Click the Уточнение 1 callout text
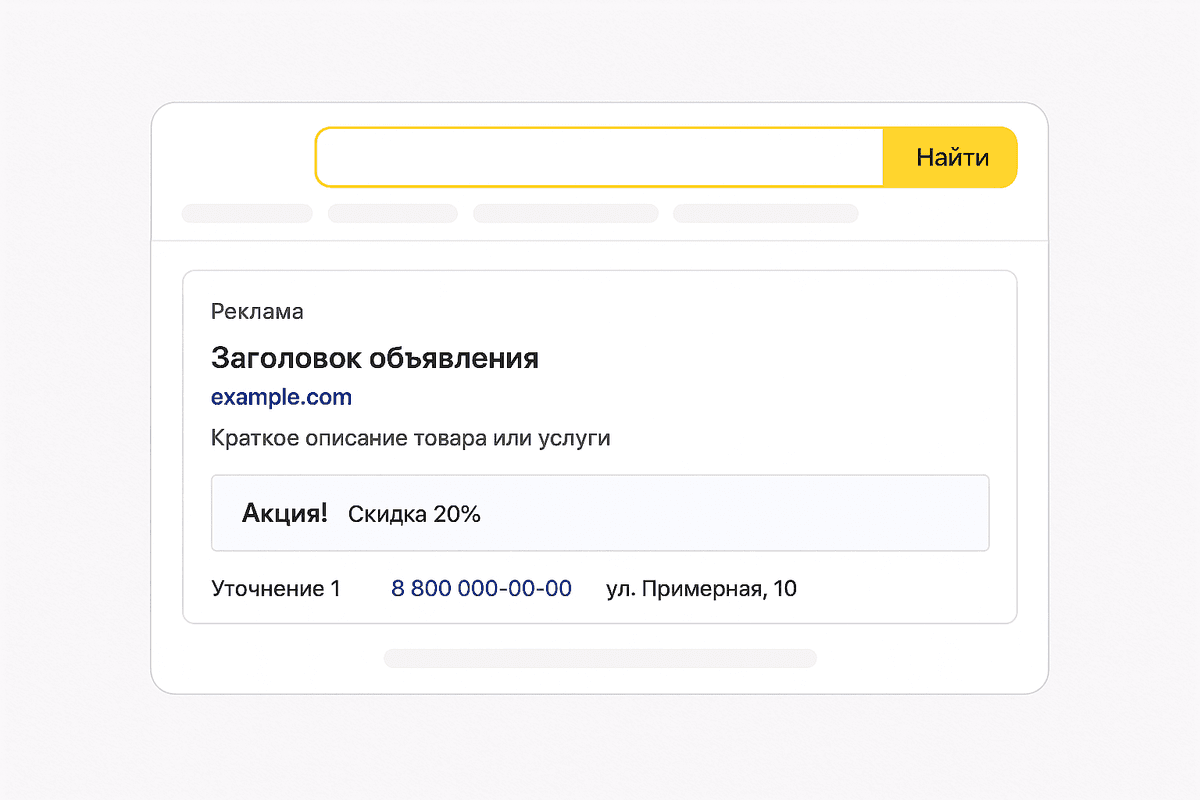Viewport: 1200px width, 800px height. tap(275, 588)
